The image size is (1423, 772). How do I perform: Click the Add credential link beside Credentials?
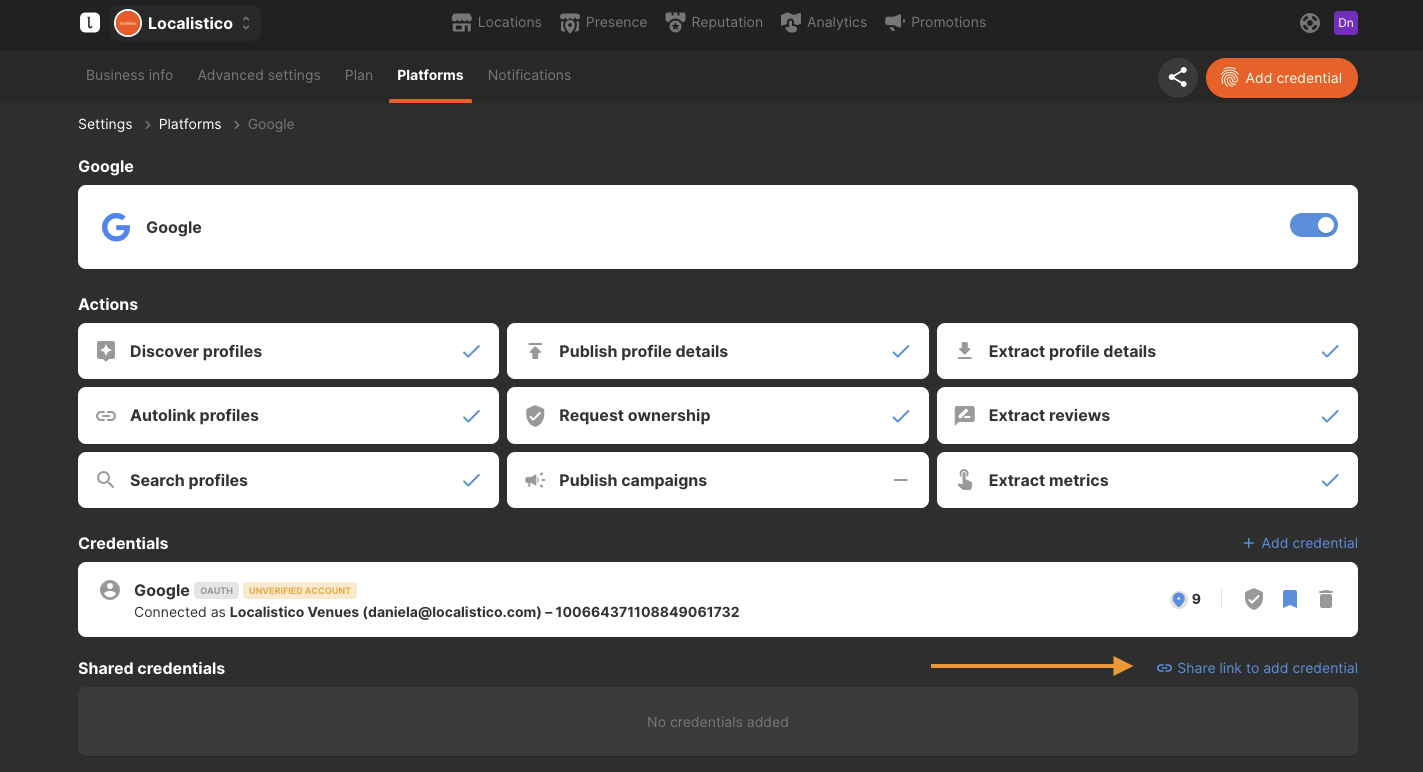pyautogui.click(x=1300, y=543)
